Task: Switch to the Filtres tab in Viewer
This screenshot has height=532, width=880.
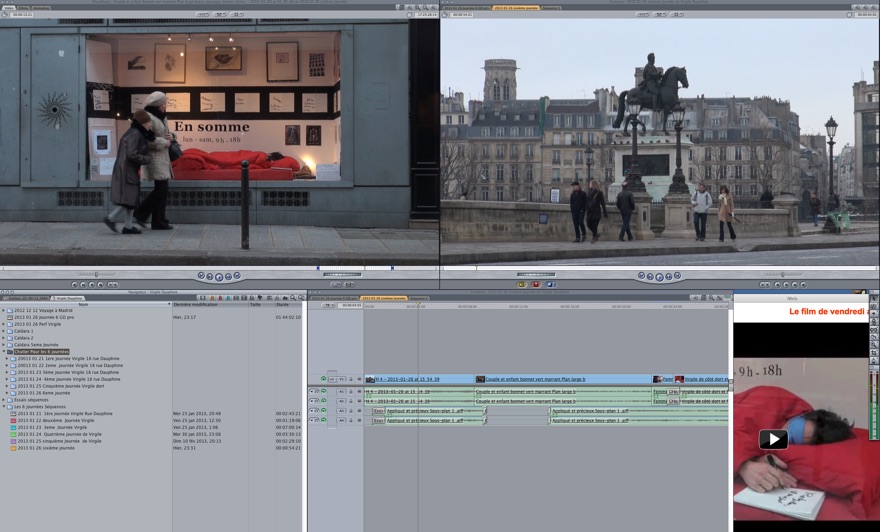Action: pyautogui.click(x=24, y=8)
